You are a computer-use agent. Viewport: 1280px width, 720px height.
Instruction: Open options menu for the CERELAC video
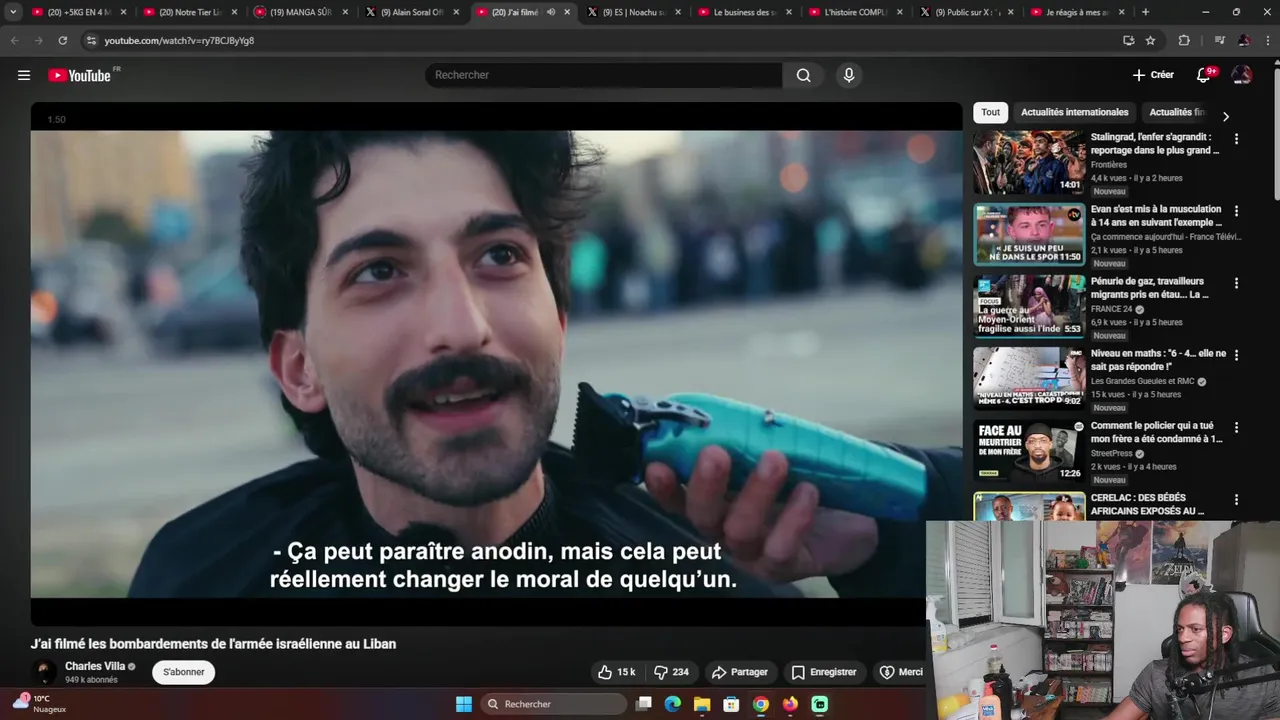[1236, 499]
